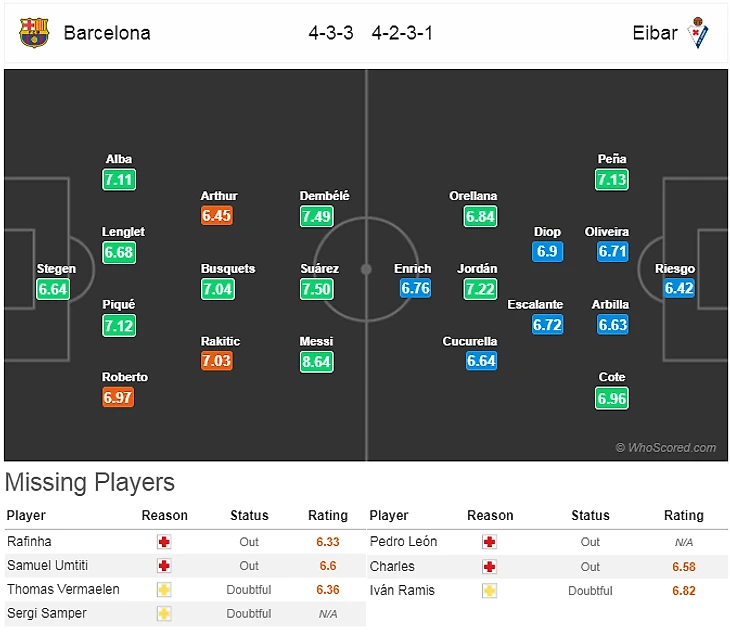Click the Barcelona club crest icon
The width and height of the screenshot is (730, 636).
coord(33,33)
